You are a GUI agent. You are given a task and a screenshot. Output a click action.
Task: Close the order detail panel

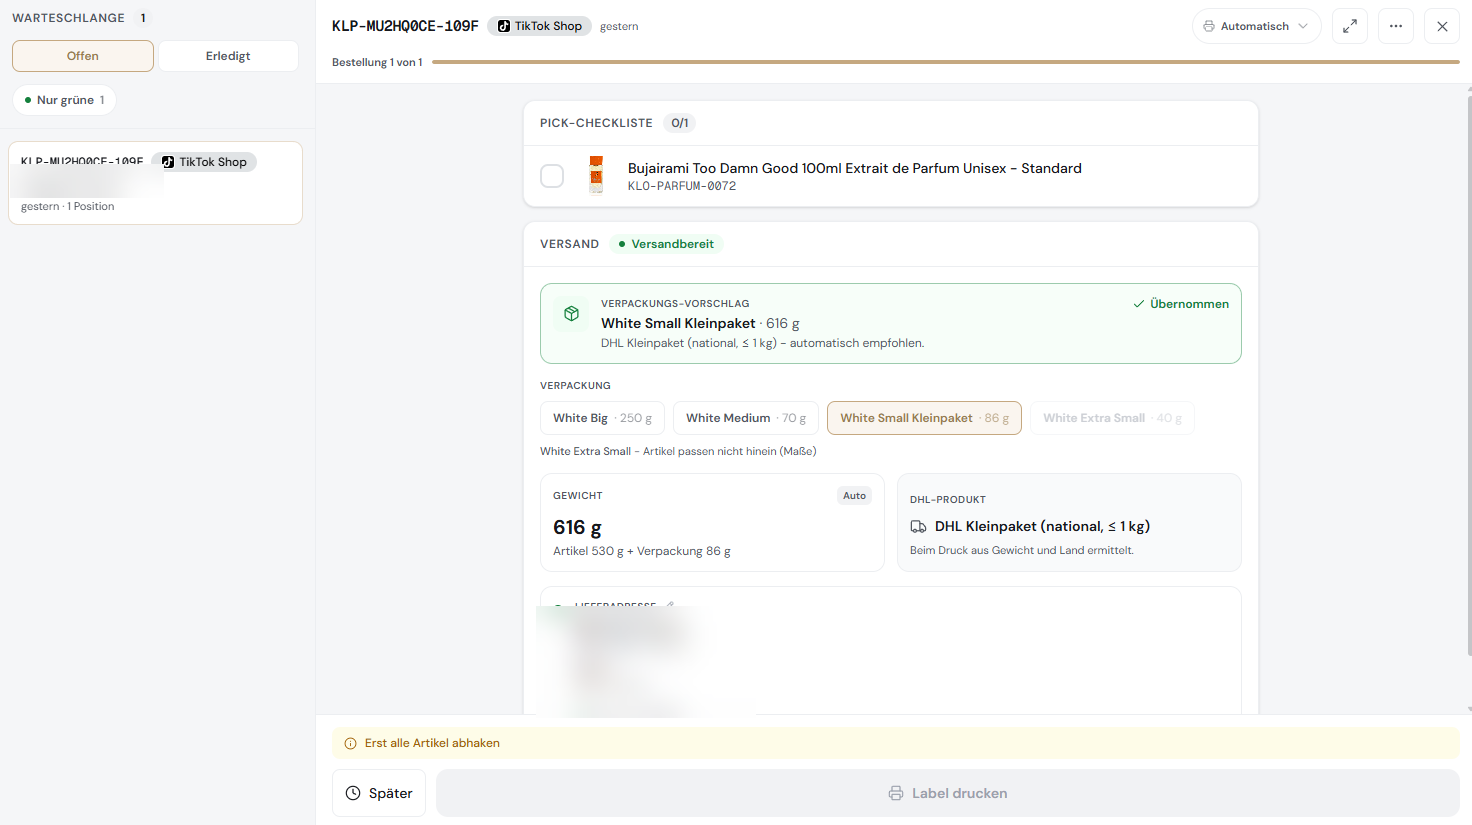coord(1442,26)
